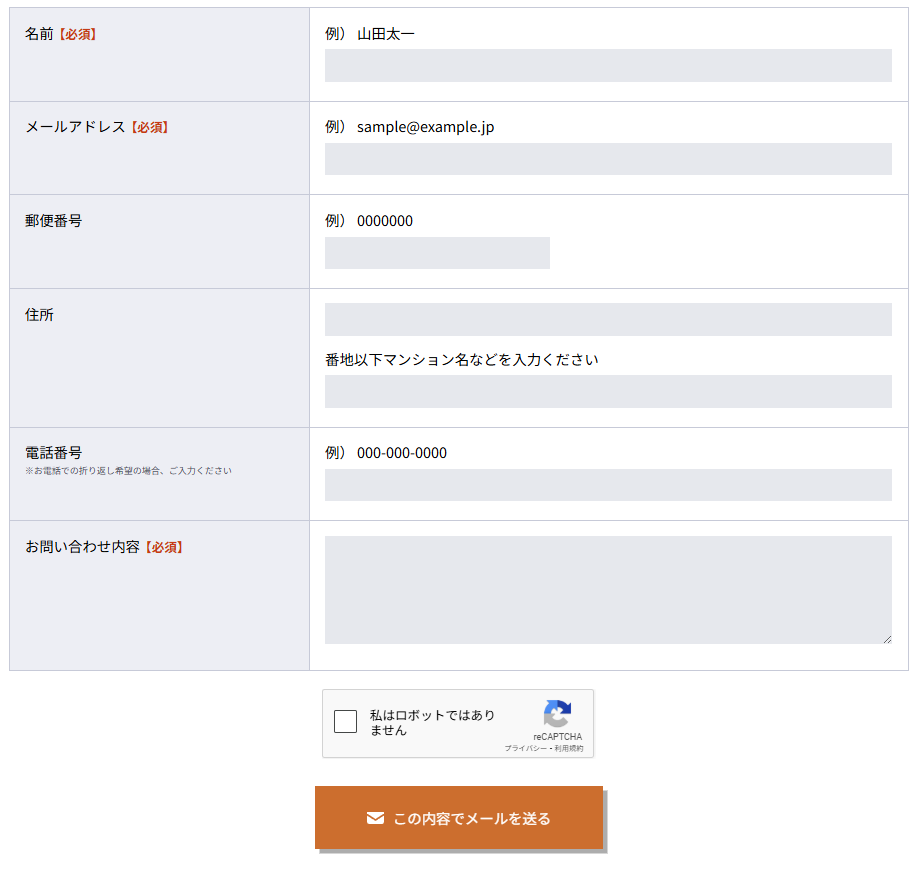Click the textarea resize handle
Screen dimensions: 917x875
click(887, 639)
